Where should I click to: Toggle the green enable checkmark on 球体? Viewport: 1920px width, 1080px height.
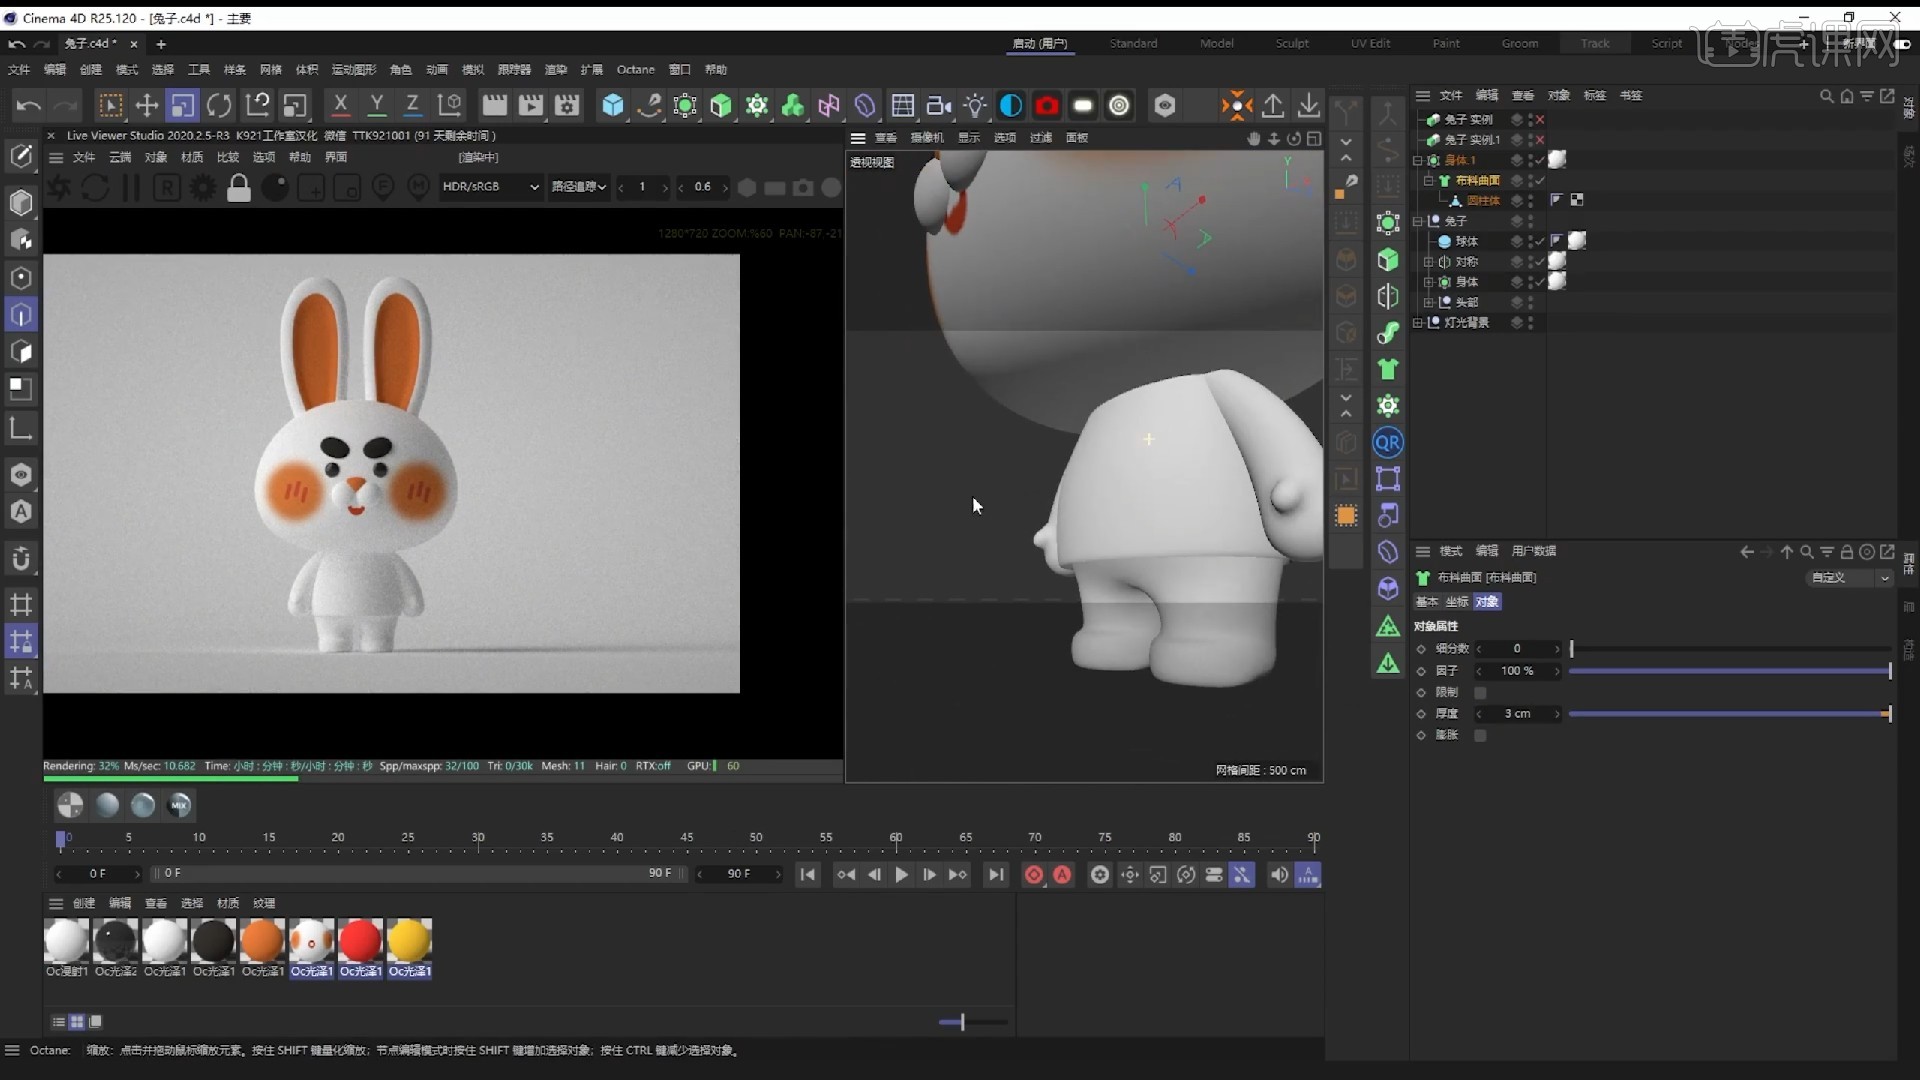(1540, 241)
